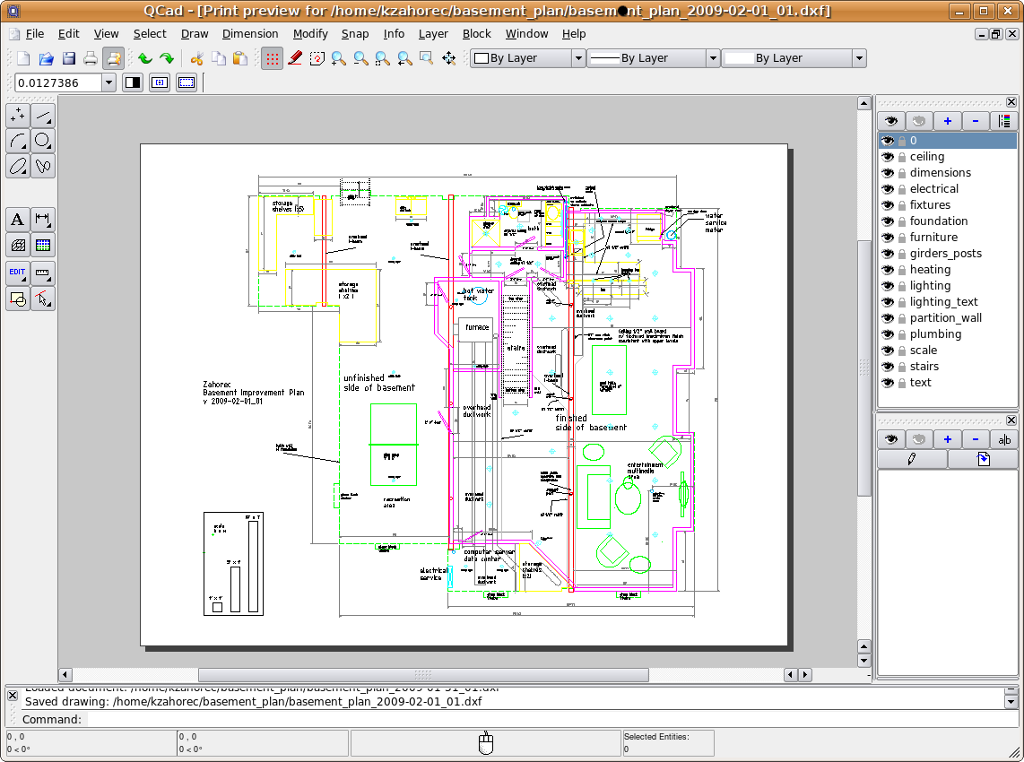
Task: Add a new layer with the plus button
Action: click(x=947, y=120)
